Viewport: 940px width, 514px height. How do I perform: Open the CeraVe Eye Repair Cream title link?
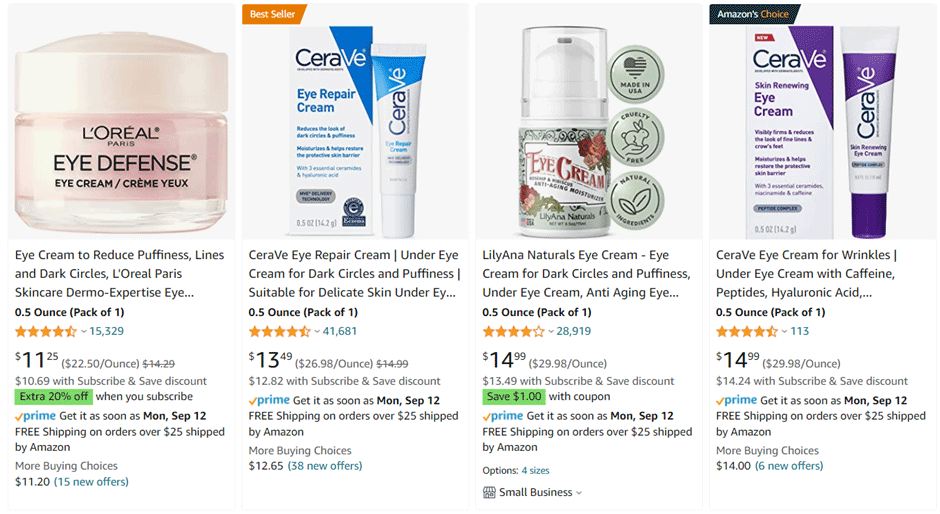tap(353, 274)
